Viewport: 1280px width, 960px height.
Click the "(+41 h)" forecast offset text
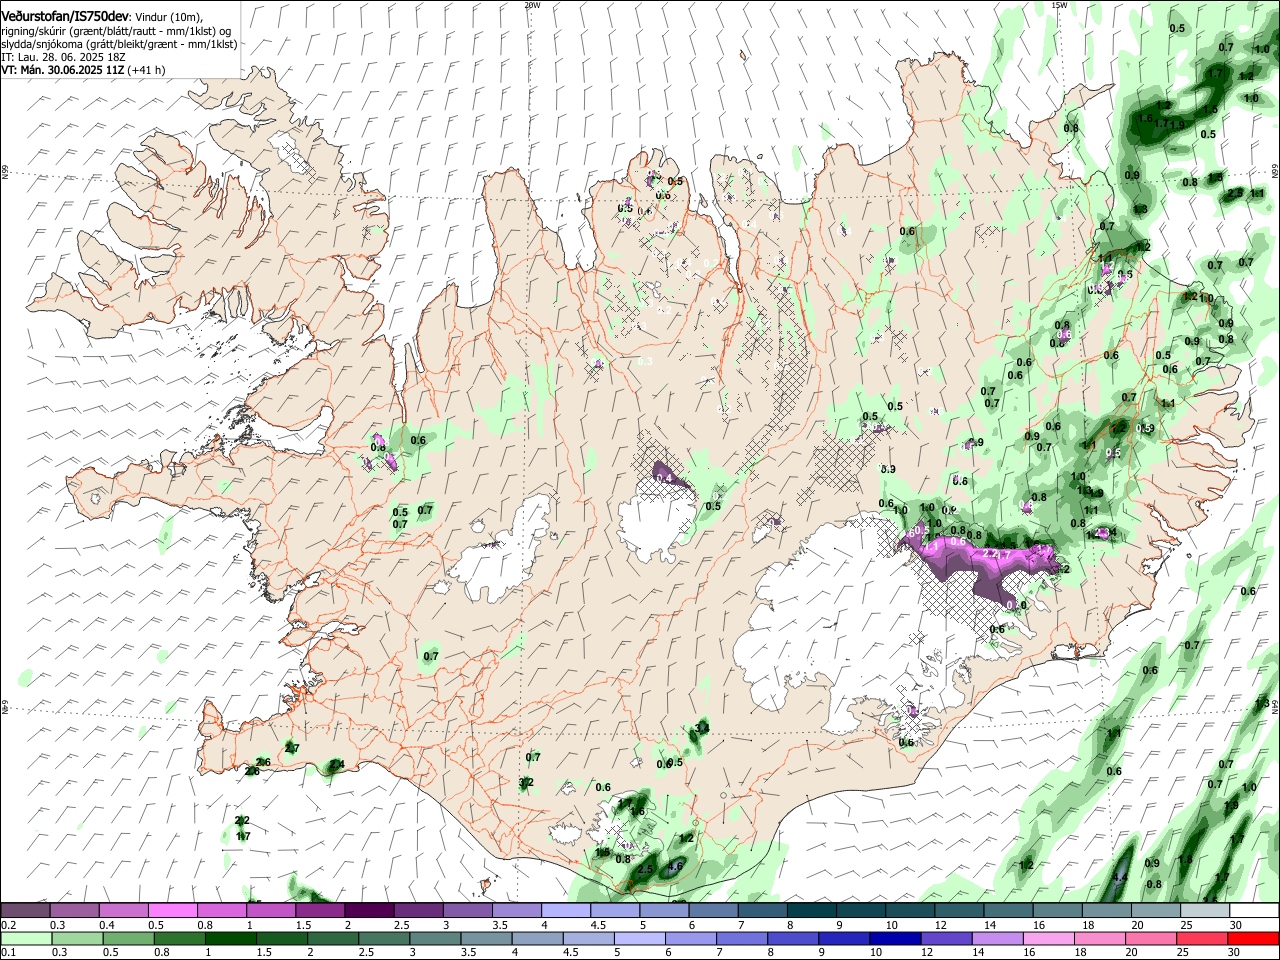[147, 70]
